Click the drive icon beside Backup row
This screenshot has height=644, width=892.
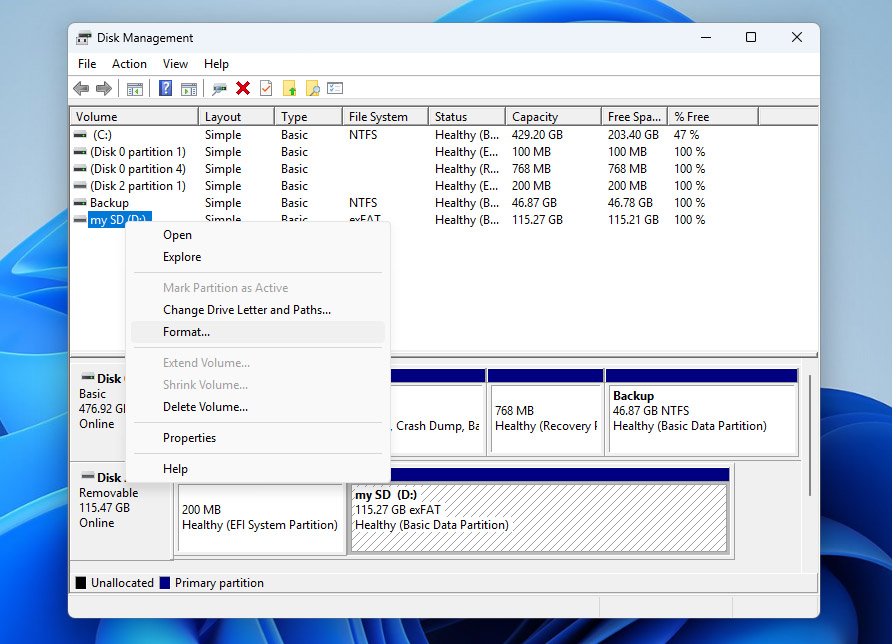pyautogui.click(x=80, y=203)
